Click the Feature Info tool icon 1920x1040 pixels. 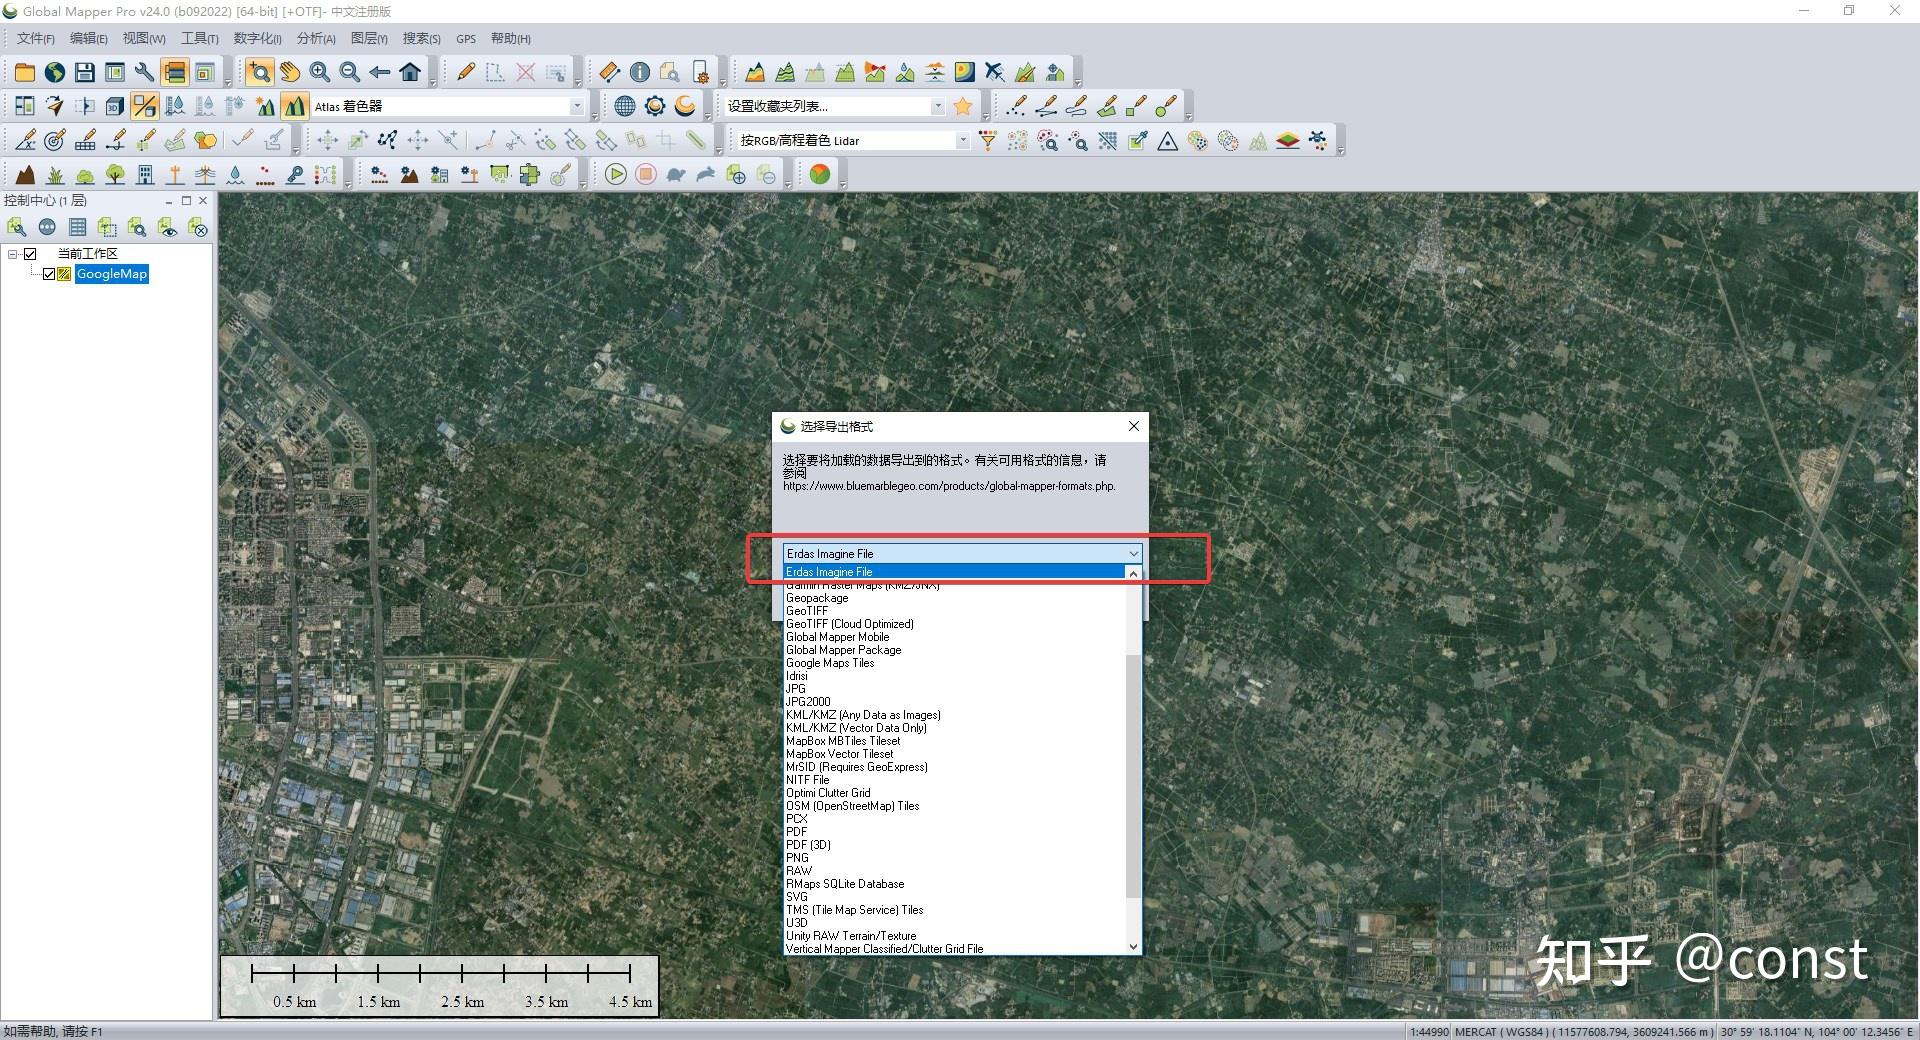640,72
